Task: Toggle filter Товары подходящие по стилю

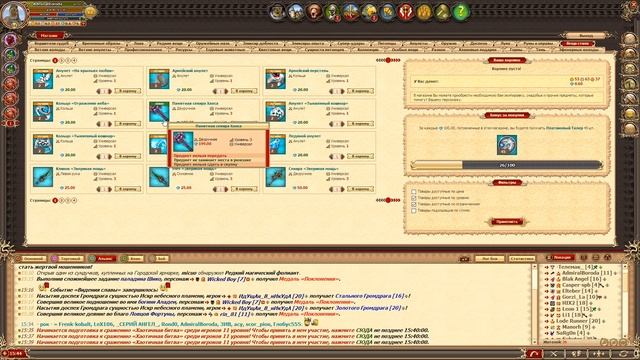Action: click(414, 211)
